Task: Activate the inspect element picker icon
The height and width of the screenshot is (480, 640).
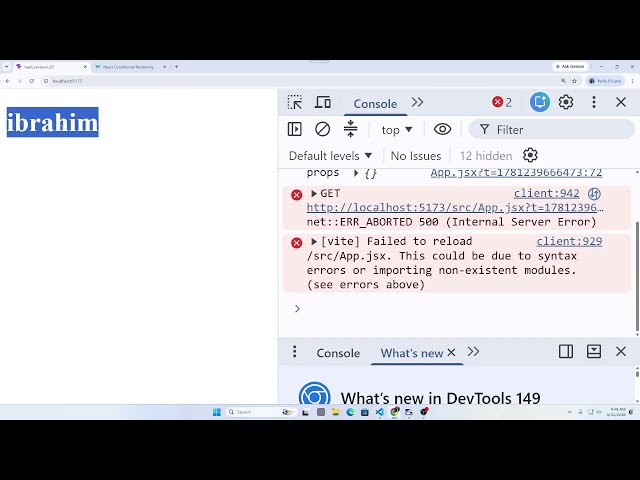Action: (x=294, y=102)
